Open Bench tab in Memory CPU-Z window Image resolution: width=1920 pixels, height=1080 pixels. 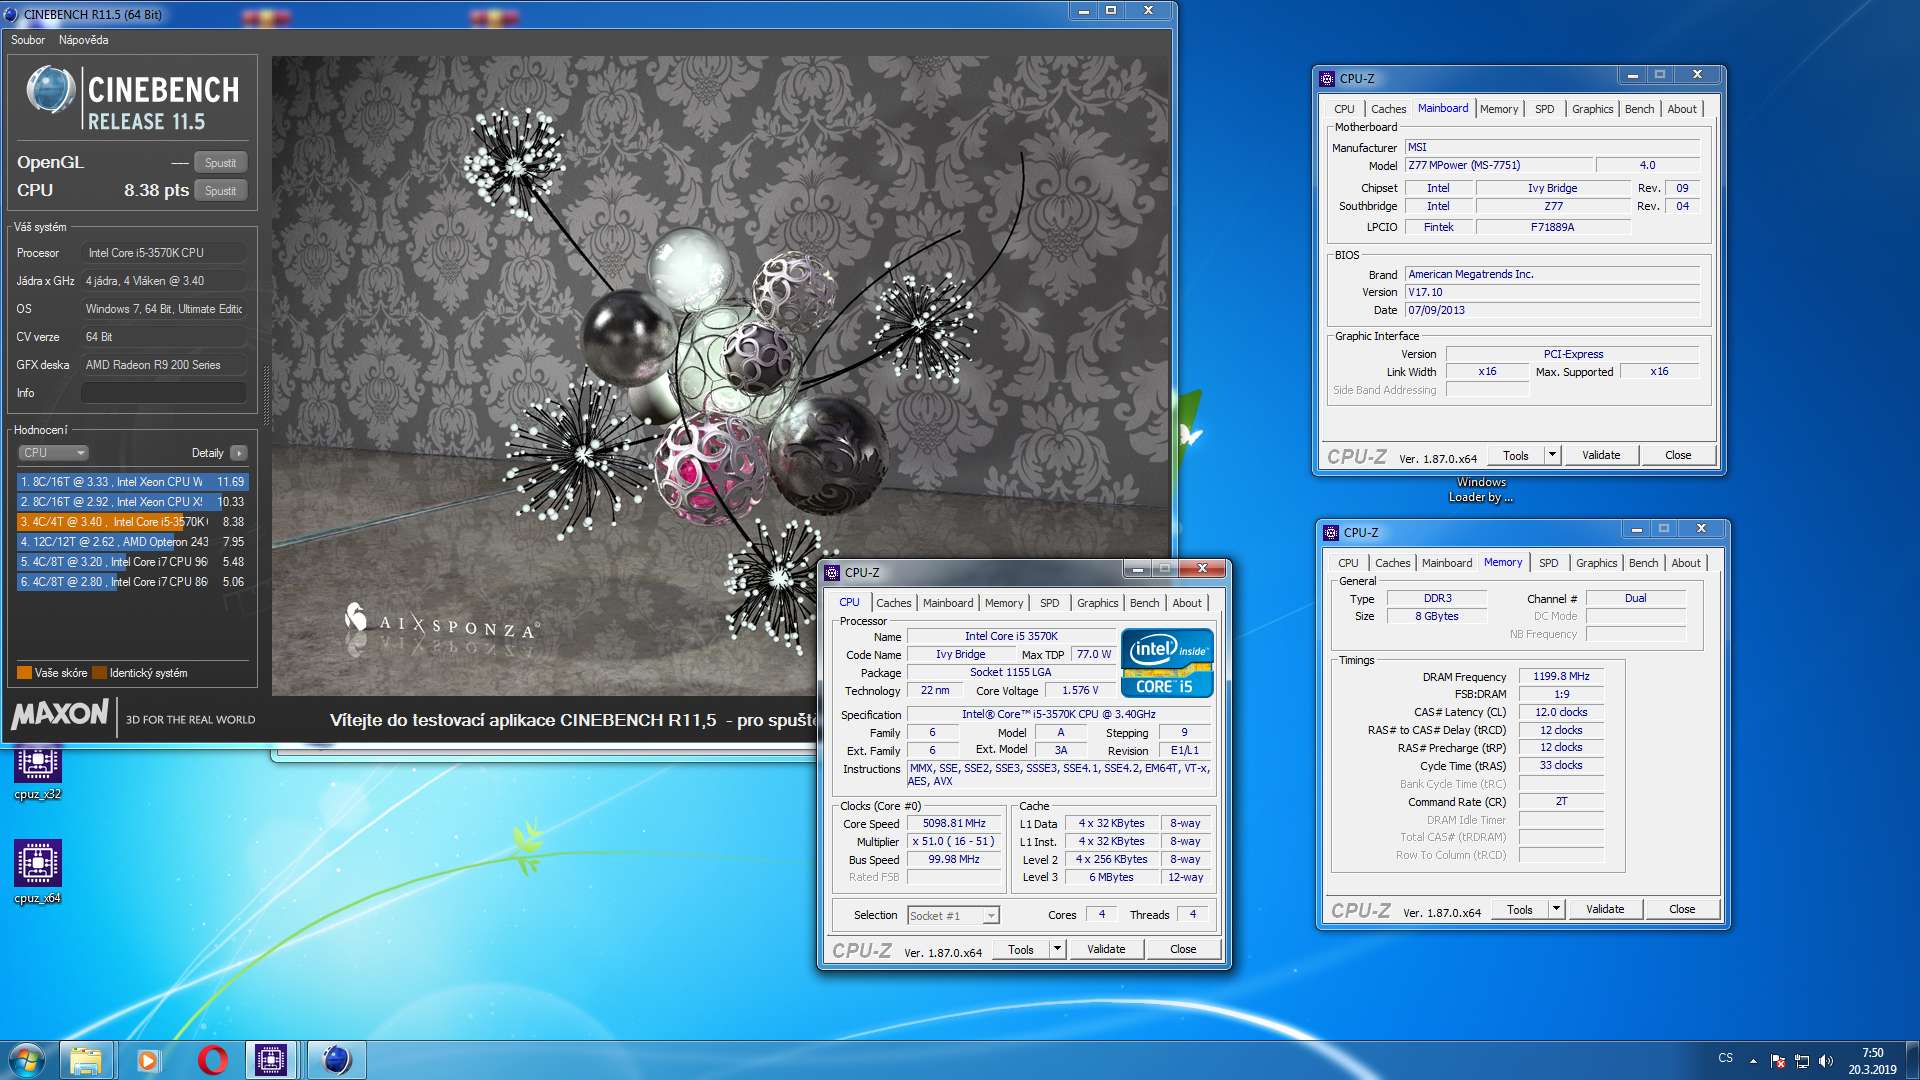pyautogui.click(x=1643, y=563)
